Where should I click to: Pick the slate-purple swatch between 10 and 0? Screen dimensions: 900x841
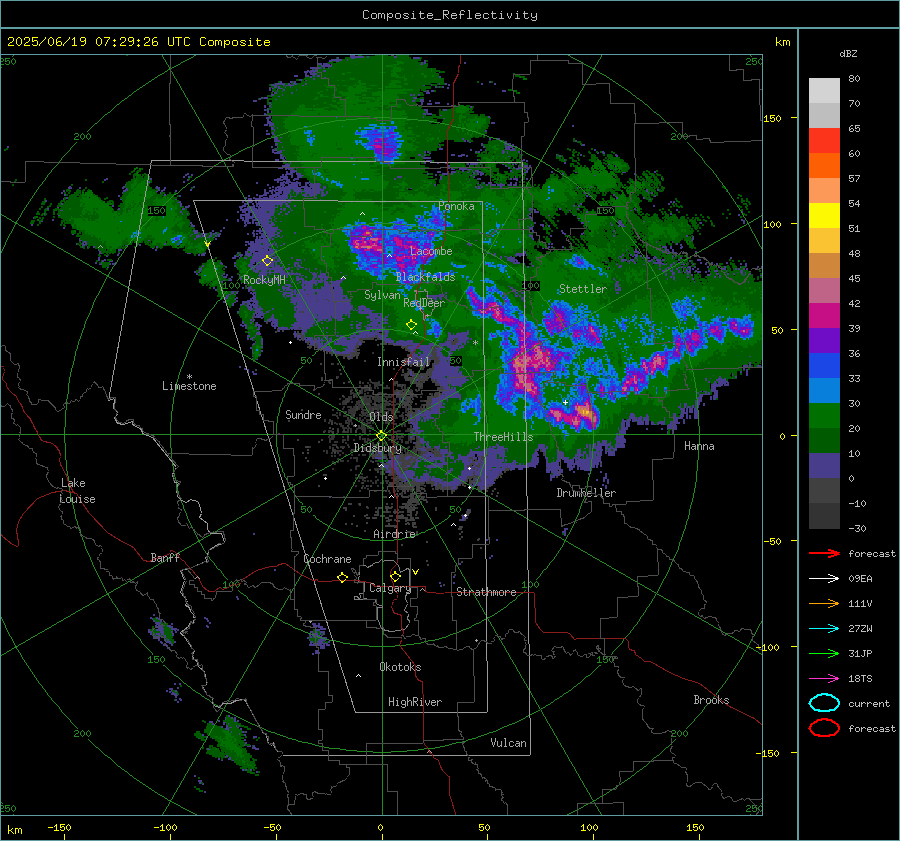(824, 466)
